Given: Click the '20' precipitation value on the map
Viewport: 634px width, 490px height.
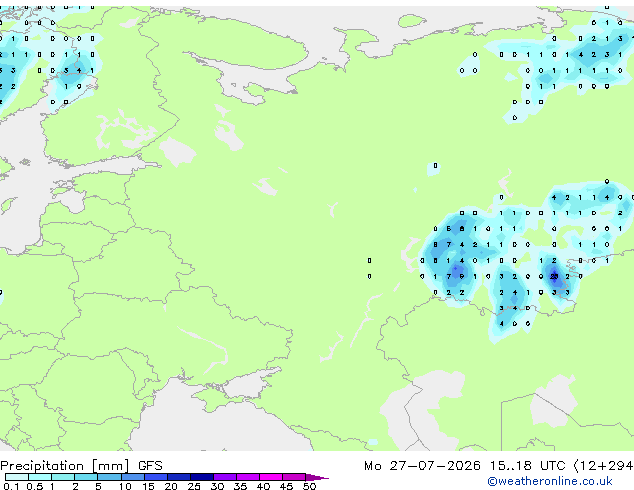Looking at the screenshot, I should tap(554, 277).
